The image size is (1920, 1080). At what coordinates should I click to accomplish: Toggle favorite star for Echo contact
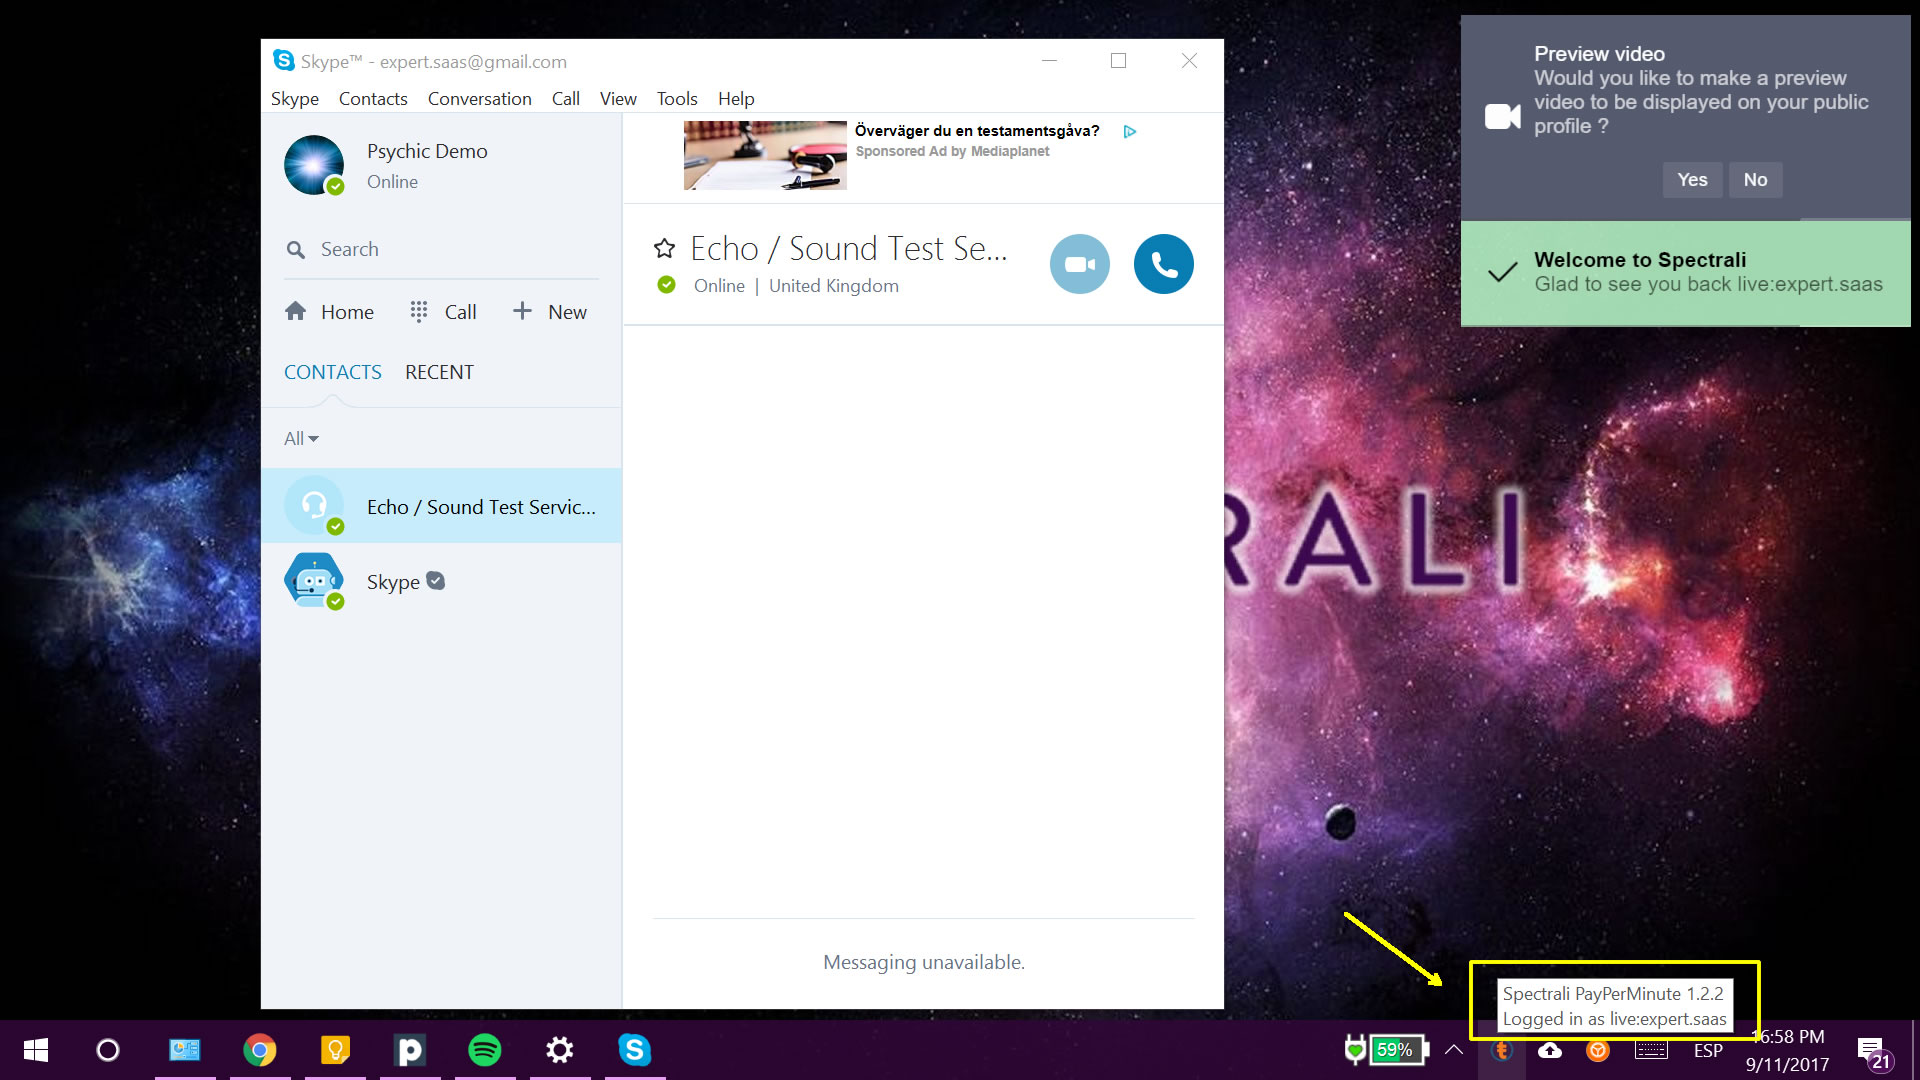click(664, 248)
